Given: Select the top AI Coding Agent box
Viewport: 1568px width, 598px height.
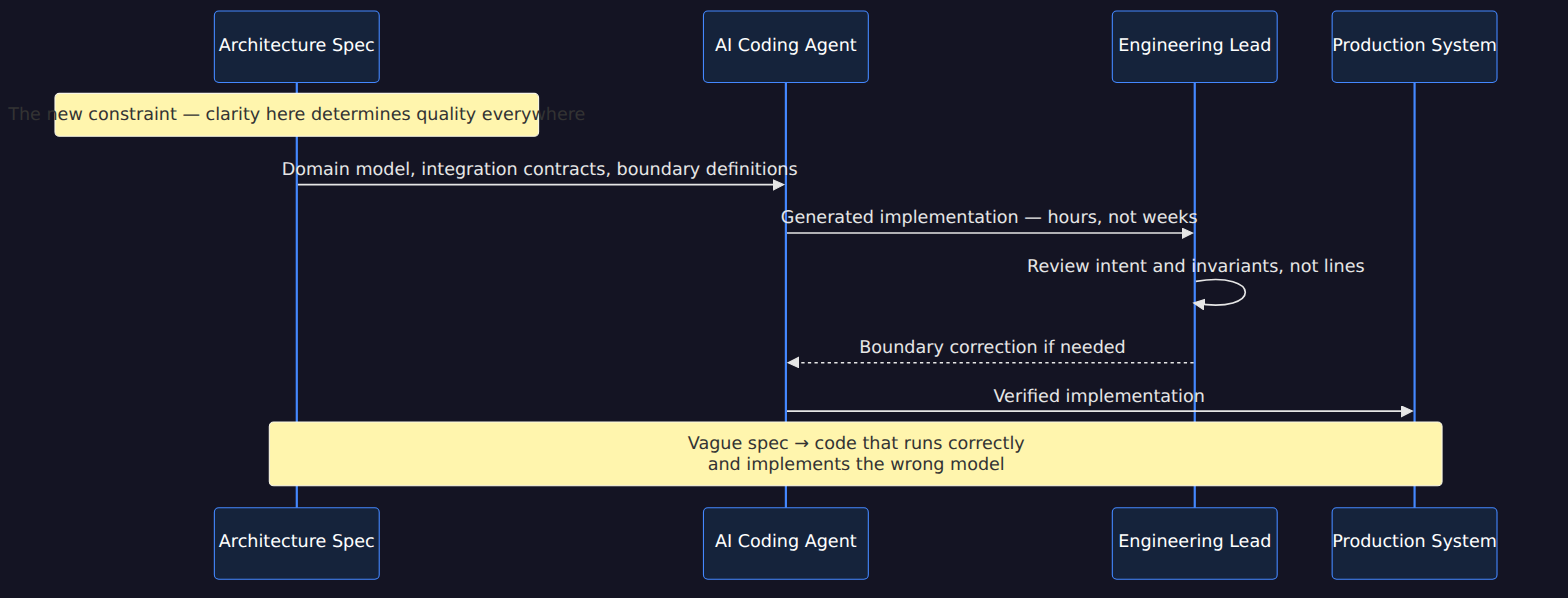Looking at the screenshot, I should [x=785, y=46].
